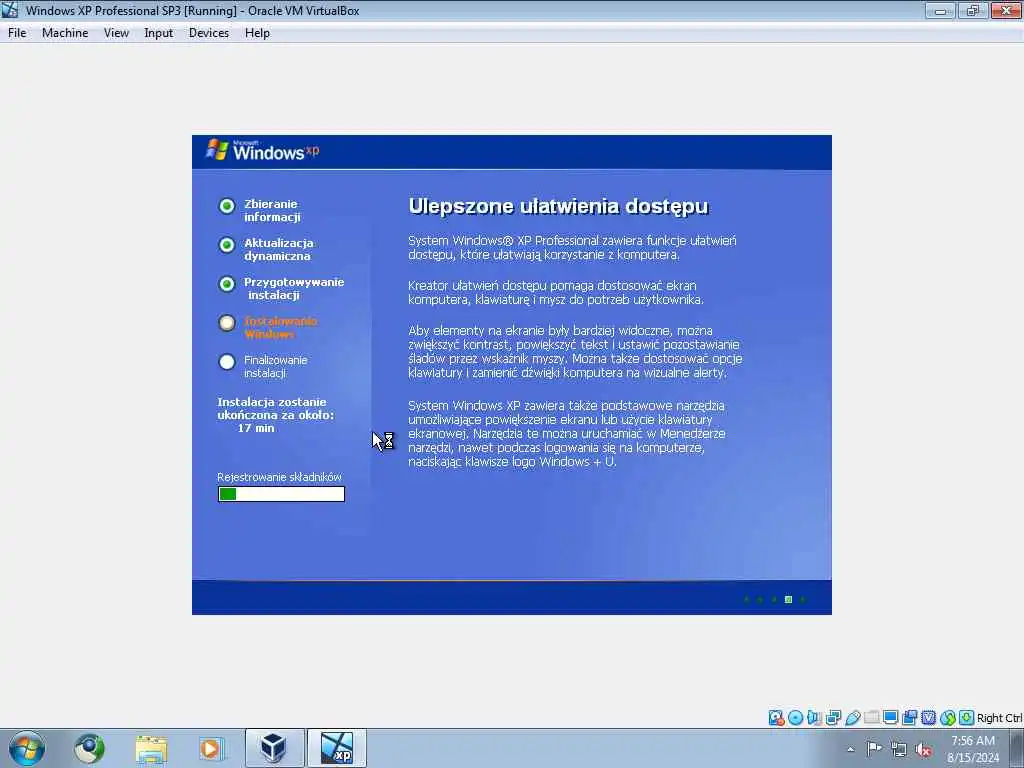Open the USB devices indicator icon
1024x768 pixels.
(x=852, y=718)
